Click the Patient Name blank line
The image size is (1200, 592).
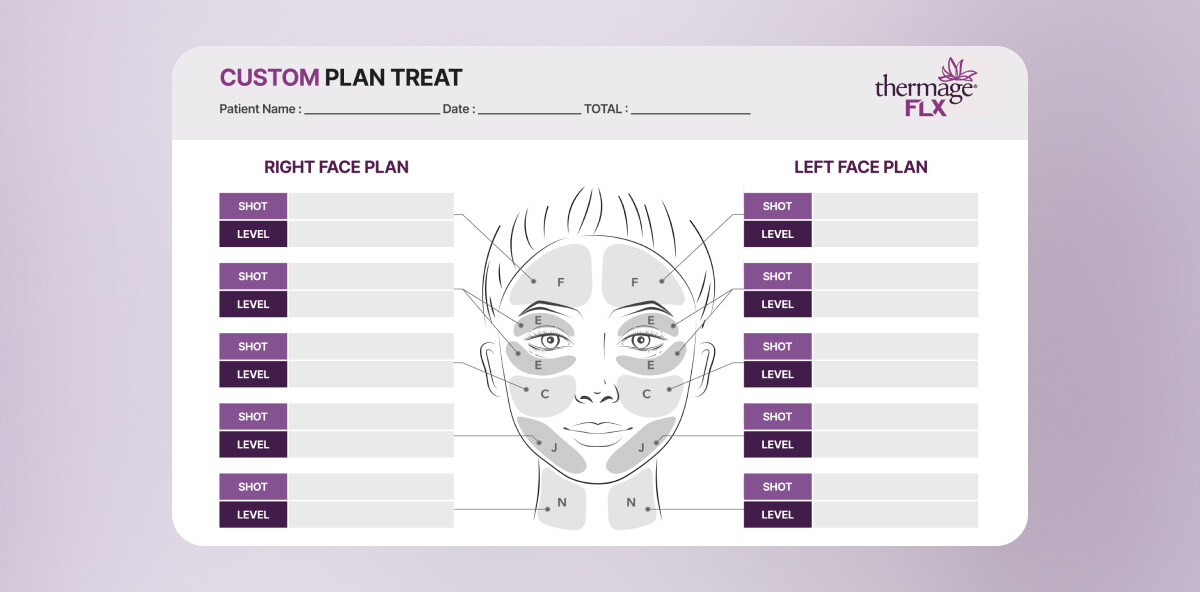[371, 110]
